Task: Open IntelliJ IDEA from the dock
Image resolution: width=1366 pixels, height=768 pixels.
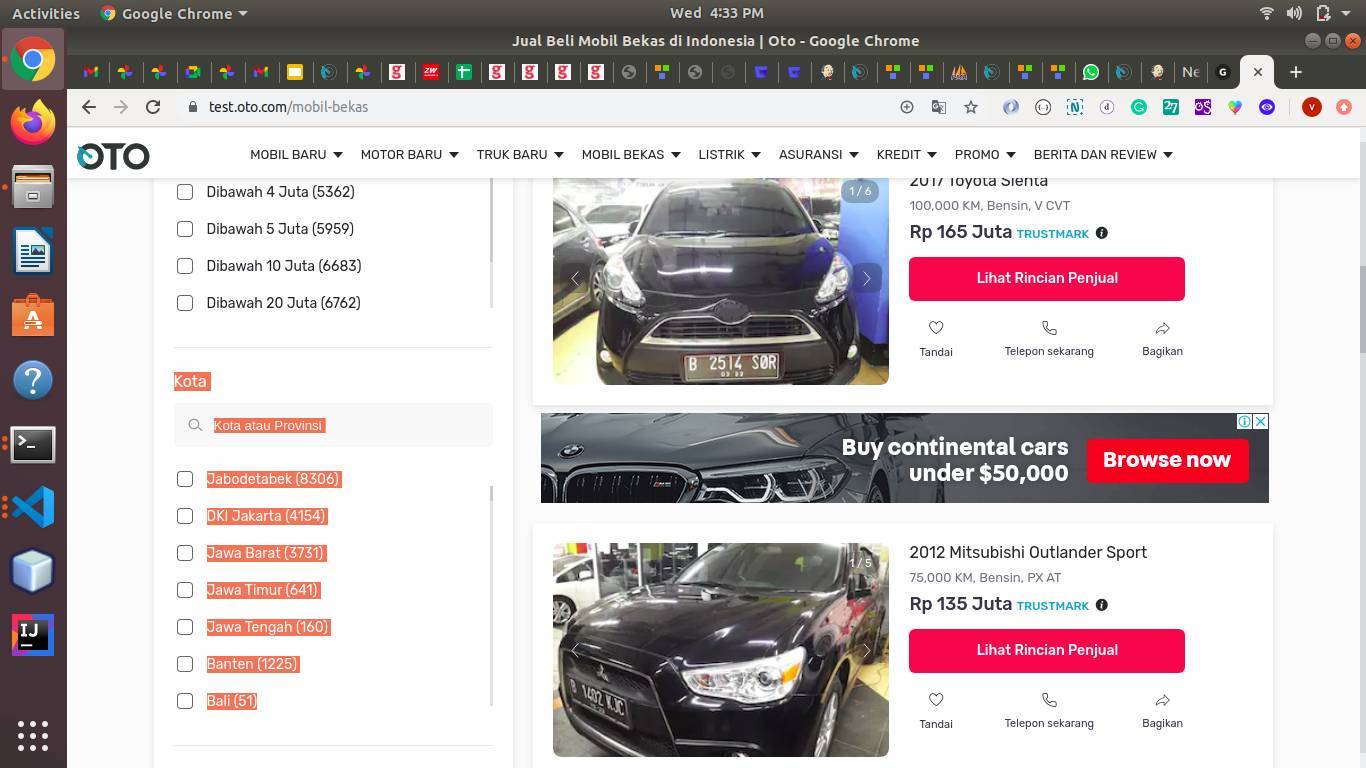Action: (x=33, y=635)
